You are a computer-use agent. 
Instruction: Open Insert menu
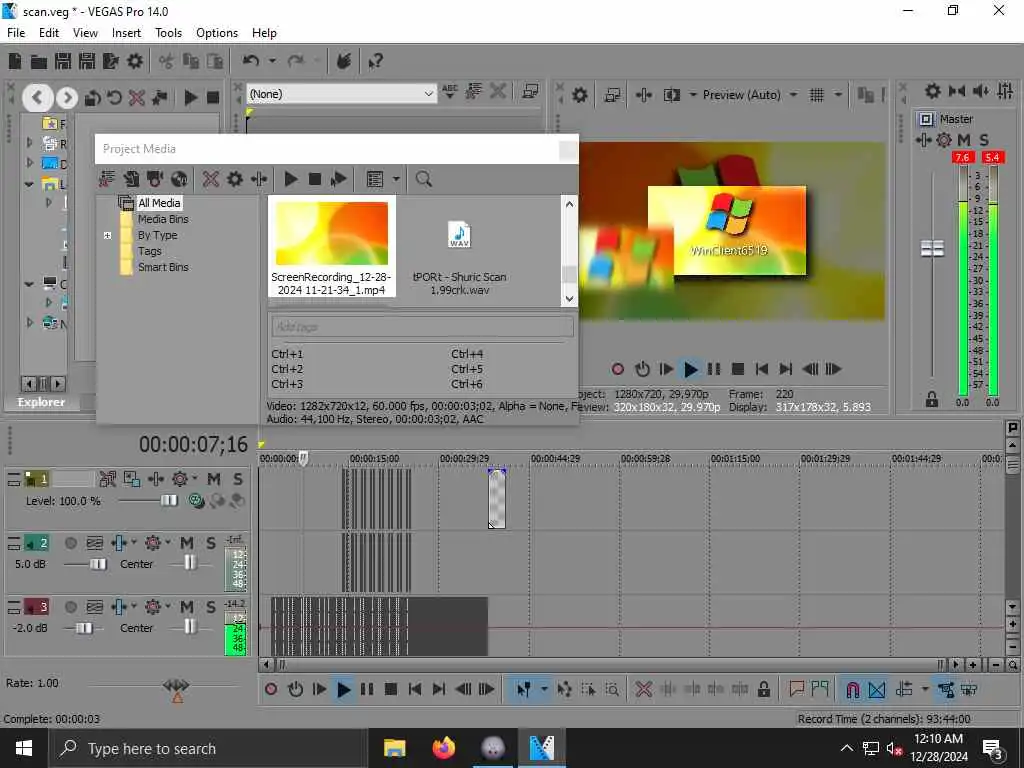point(126,33)
